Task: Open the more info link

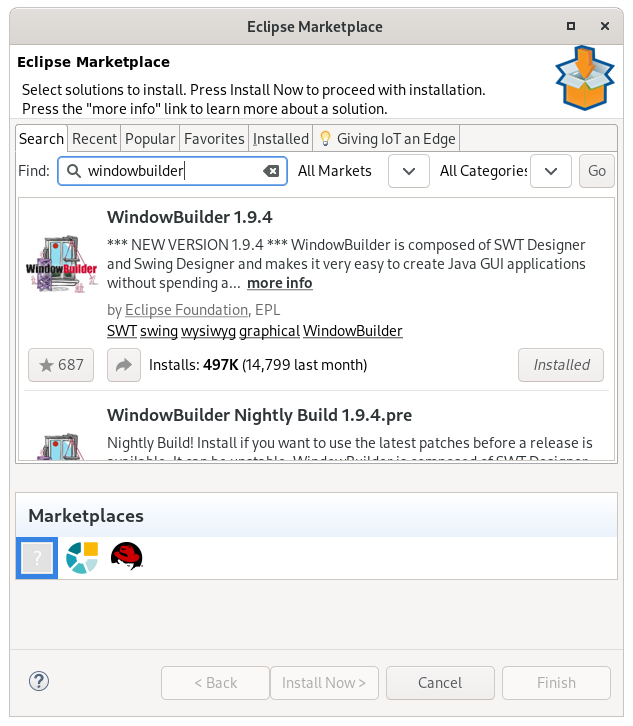Action: coord(280,283)
